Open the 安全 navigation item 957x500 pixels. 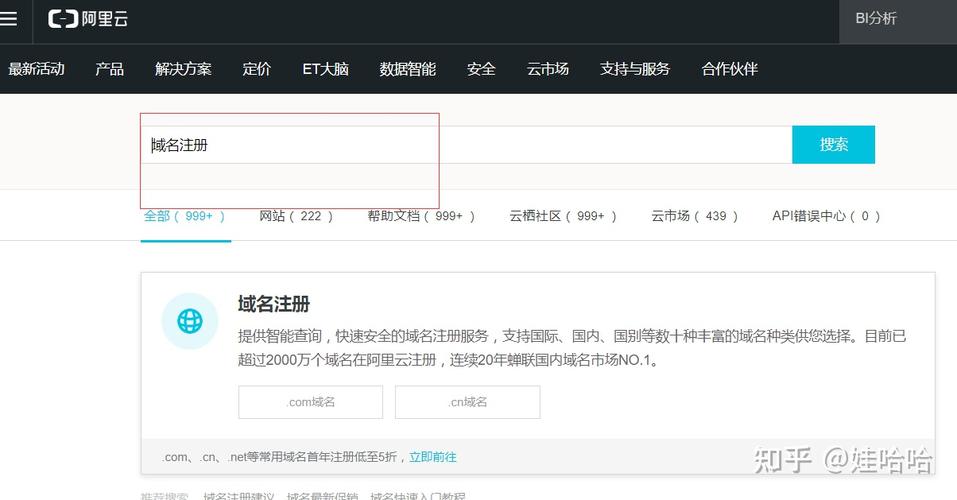click(481, 69)
